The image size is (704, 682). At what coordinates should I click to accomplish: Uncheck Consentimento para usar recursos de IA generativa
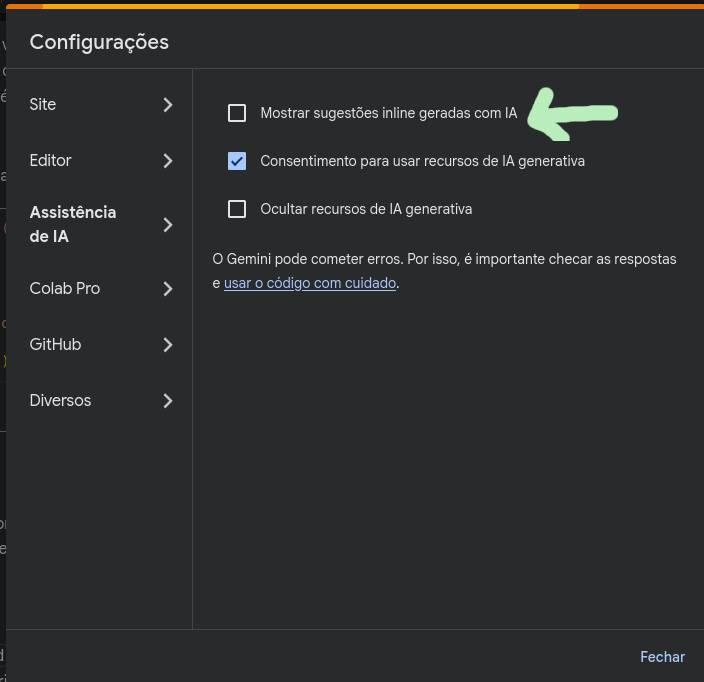click(x=237, y=161)
